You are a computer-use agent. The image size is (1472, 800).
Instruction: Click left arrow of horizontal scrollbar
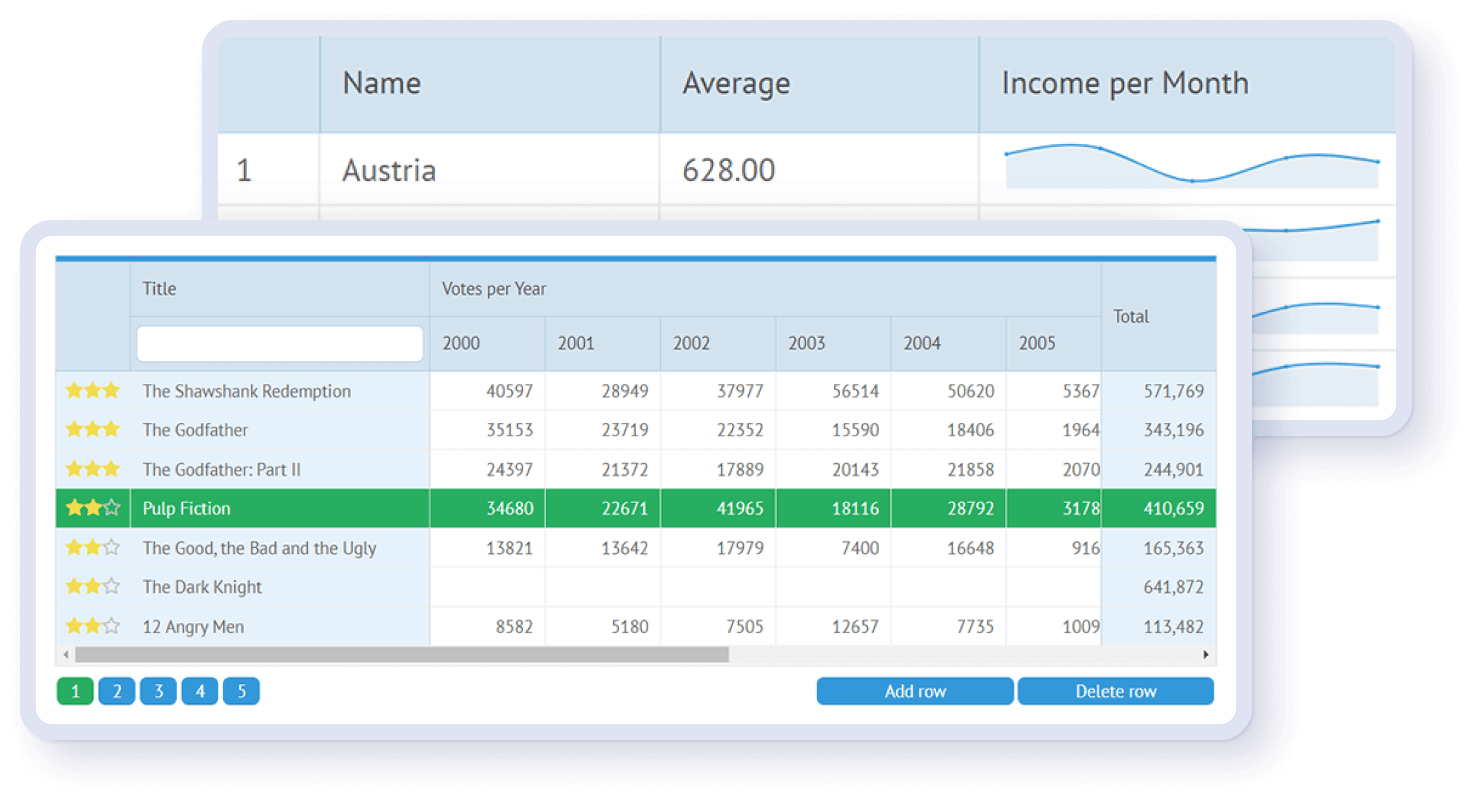click(x=67, y=655)
